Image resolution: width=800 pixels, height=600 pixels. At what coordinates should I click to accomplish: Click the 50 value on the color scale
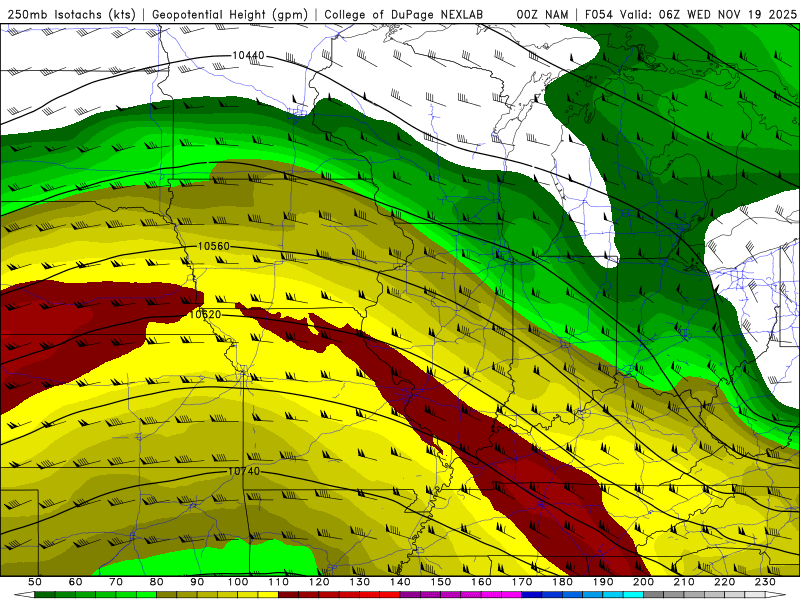[35, 582]
